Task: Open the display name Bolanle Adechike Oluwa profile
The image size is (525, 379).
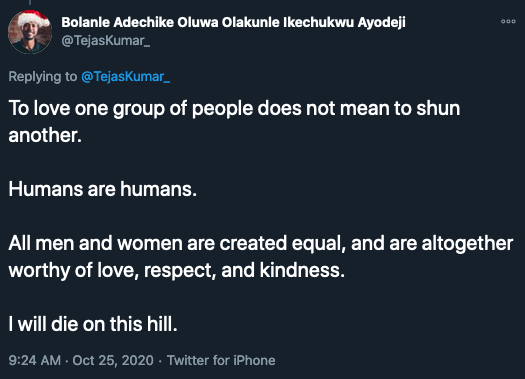Action: coord(233,22)
